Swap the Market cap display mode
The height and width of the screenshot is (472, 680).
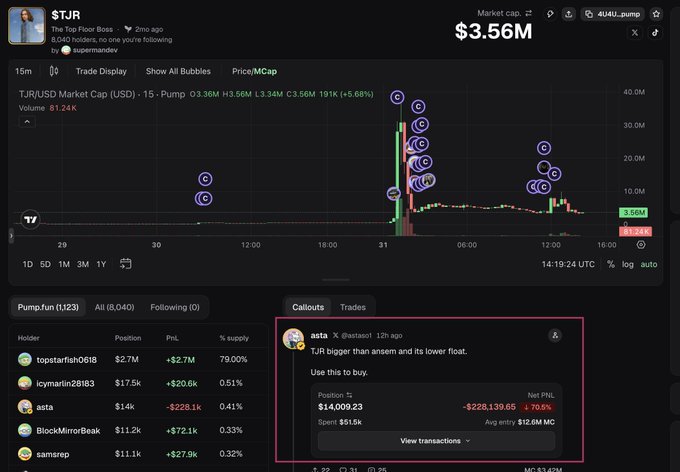click(x=528, y=13)
